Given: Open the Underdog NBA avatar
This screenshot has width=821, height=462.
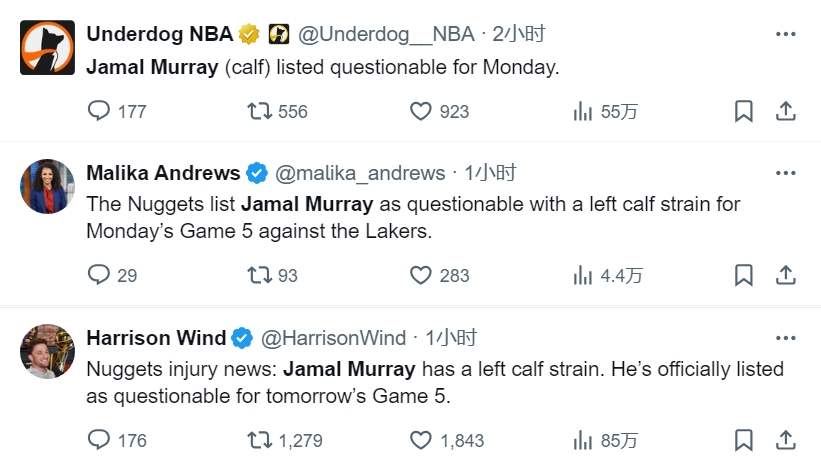Looking at the screenshot, I should coord(47,47).
